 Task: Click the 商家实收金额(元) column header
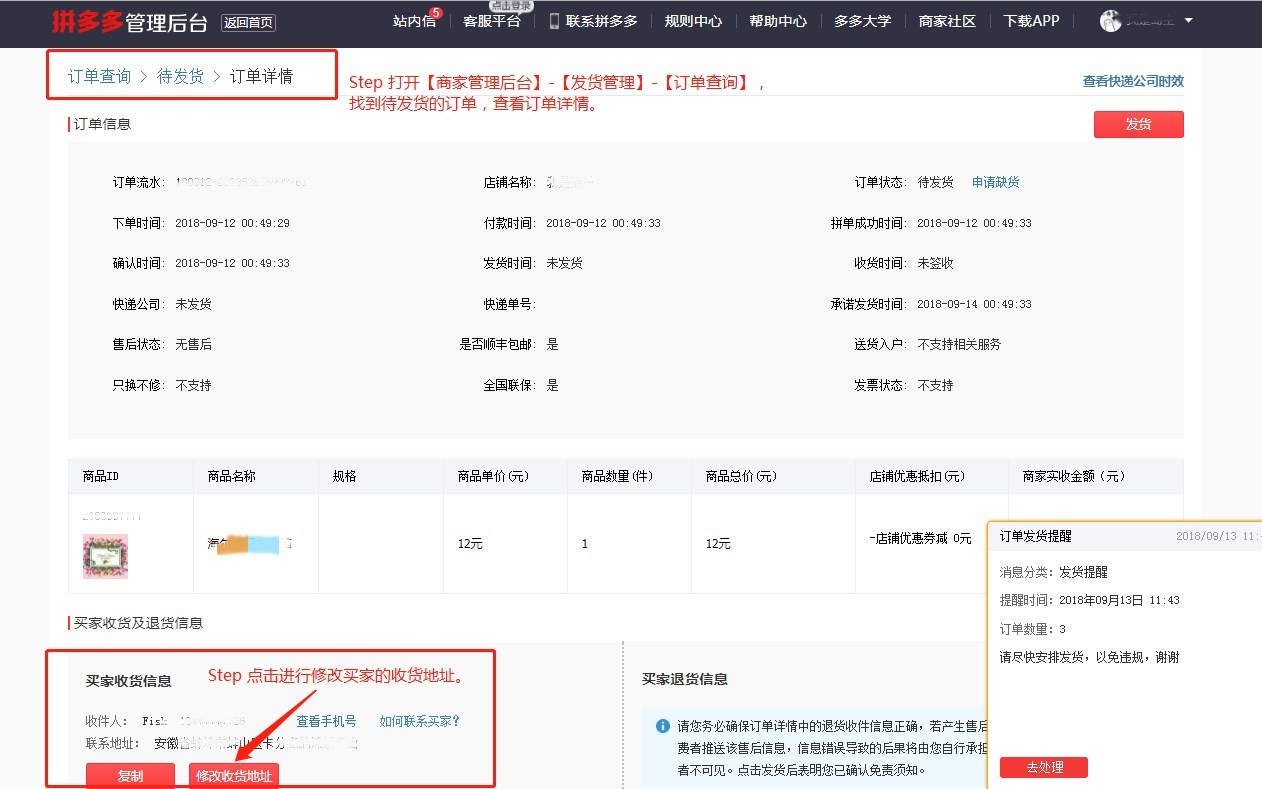click(1074, 477)
